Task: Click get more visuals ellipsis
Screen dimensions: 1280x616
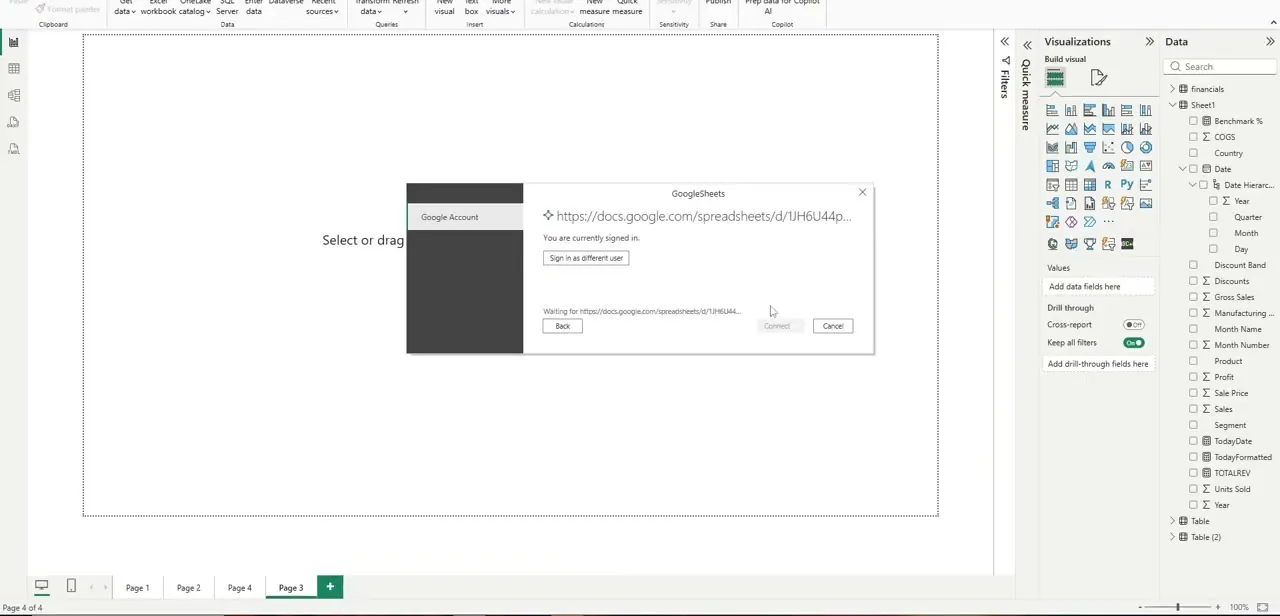Action: [x=1108, y=222]
